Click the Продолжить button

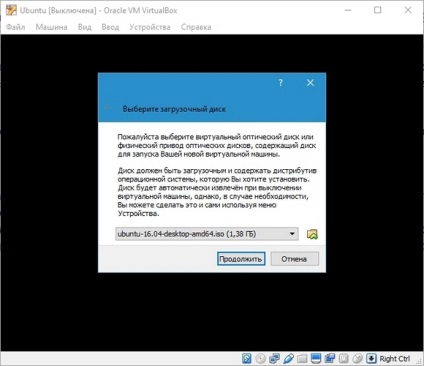(x=241, y=259)
